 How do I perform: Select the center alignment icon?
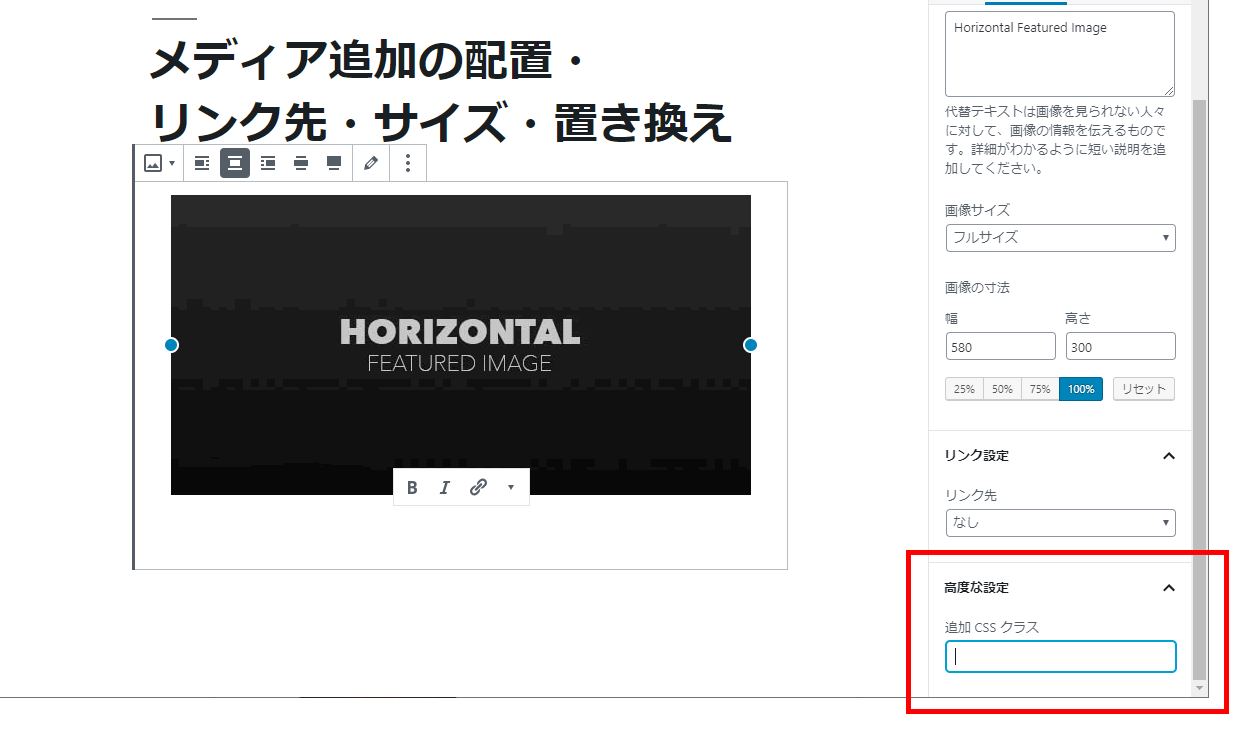pyautogui.click(x=235, y=163)
